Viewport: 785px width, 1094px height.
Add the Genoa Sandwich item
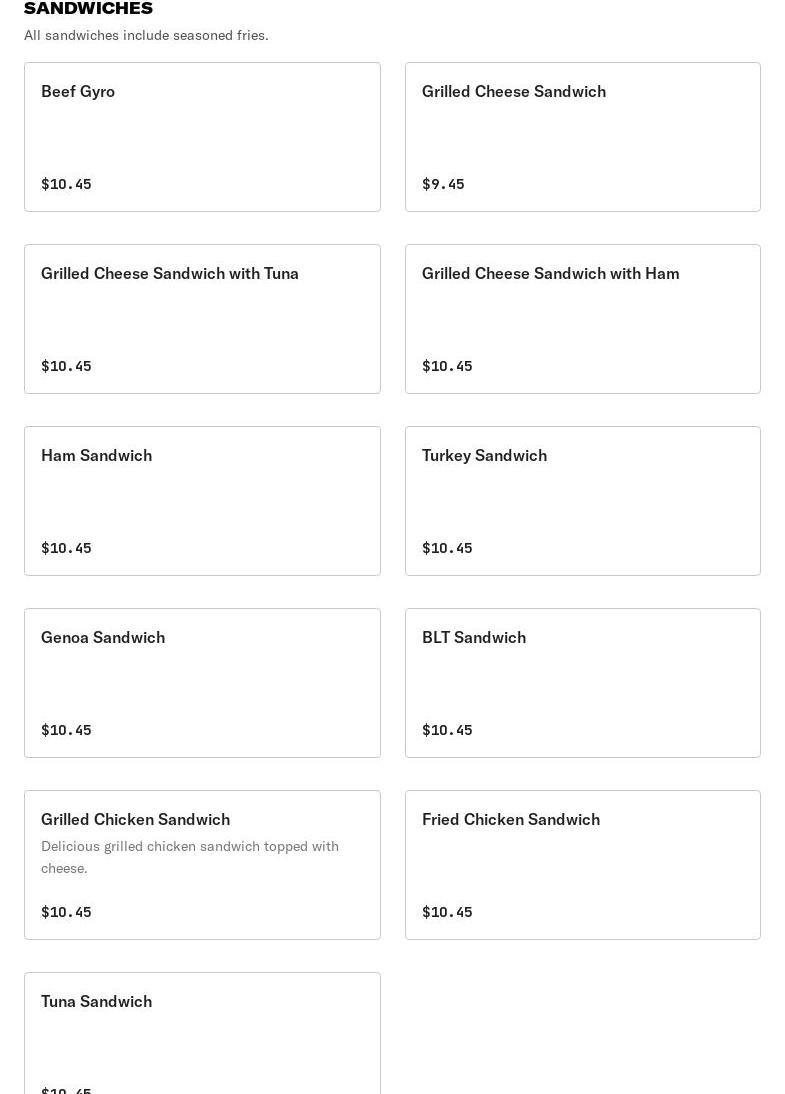[202, 683]
